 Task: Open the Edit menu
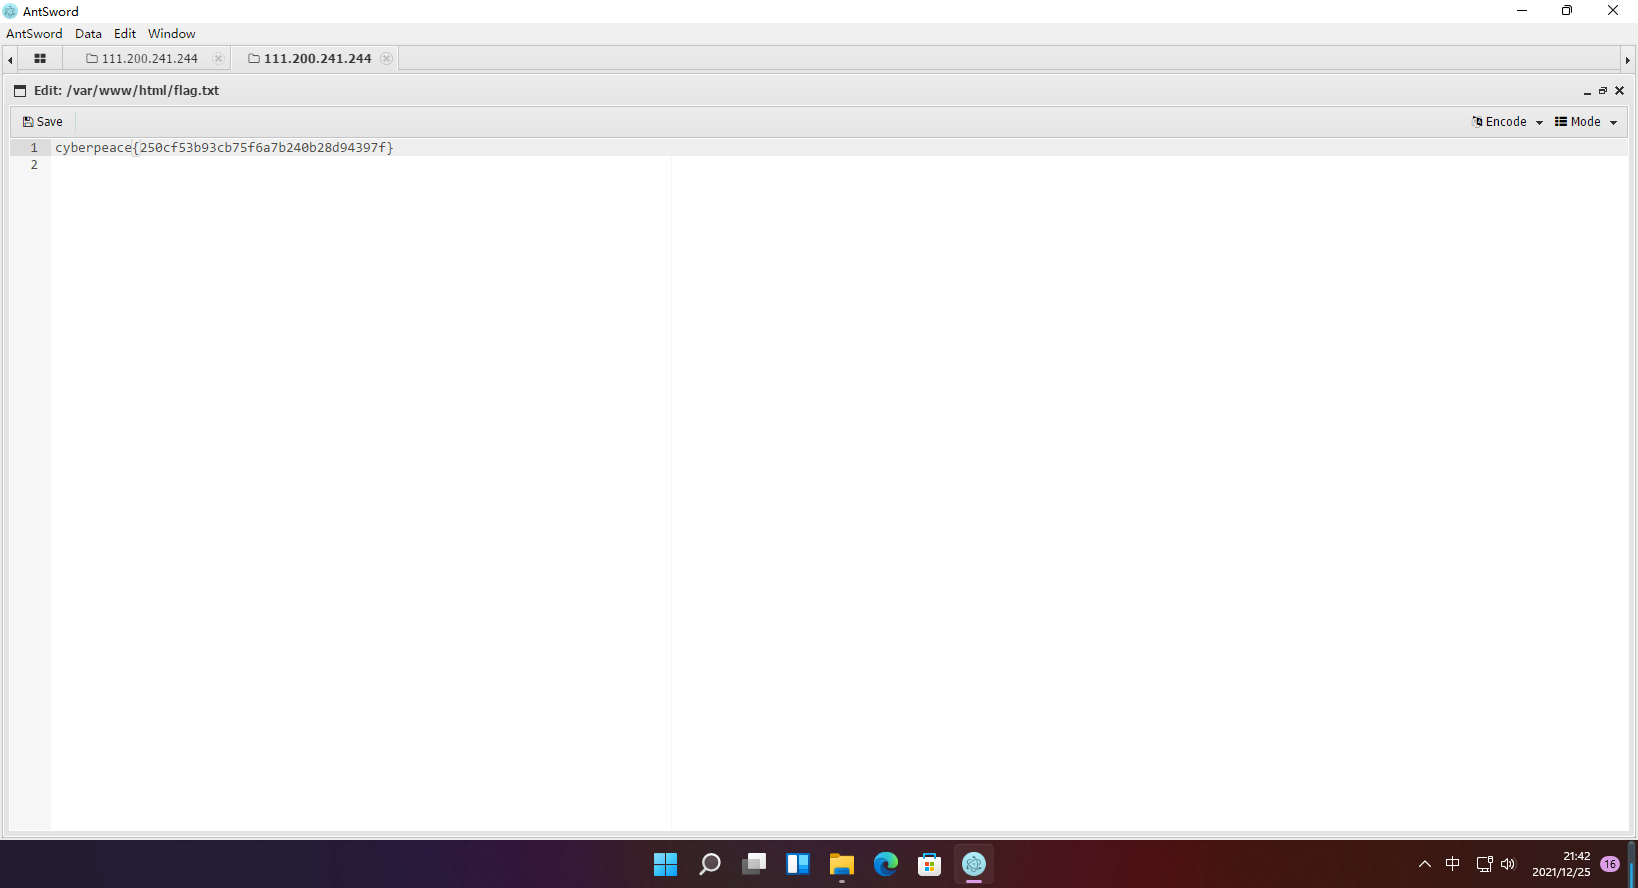[x=124, y=33]
